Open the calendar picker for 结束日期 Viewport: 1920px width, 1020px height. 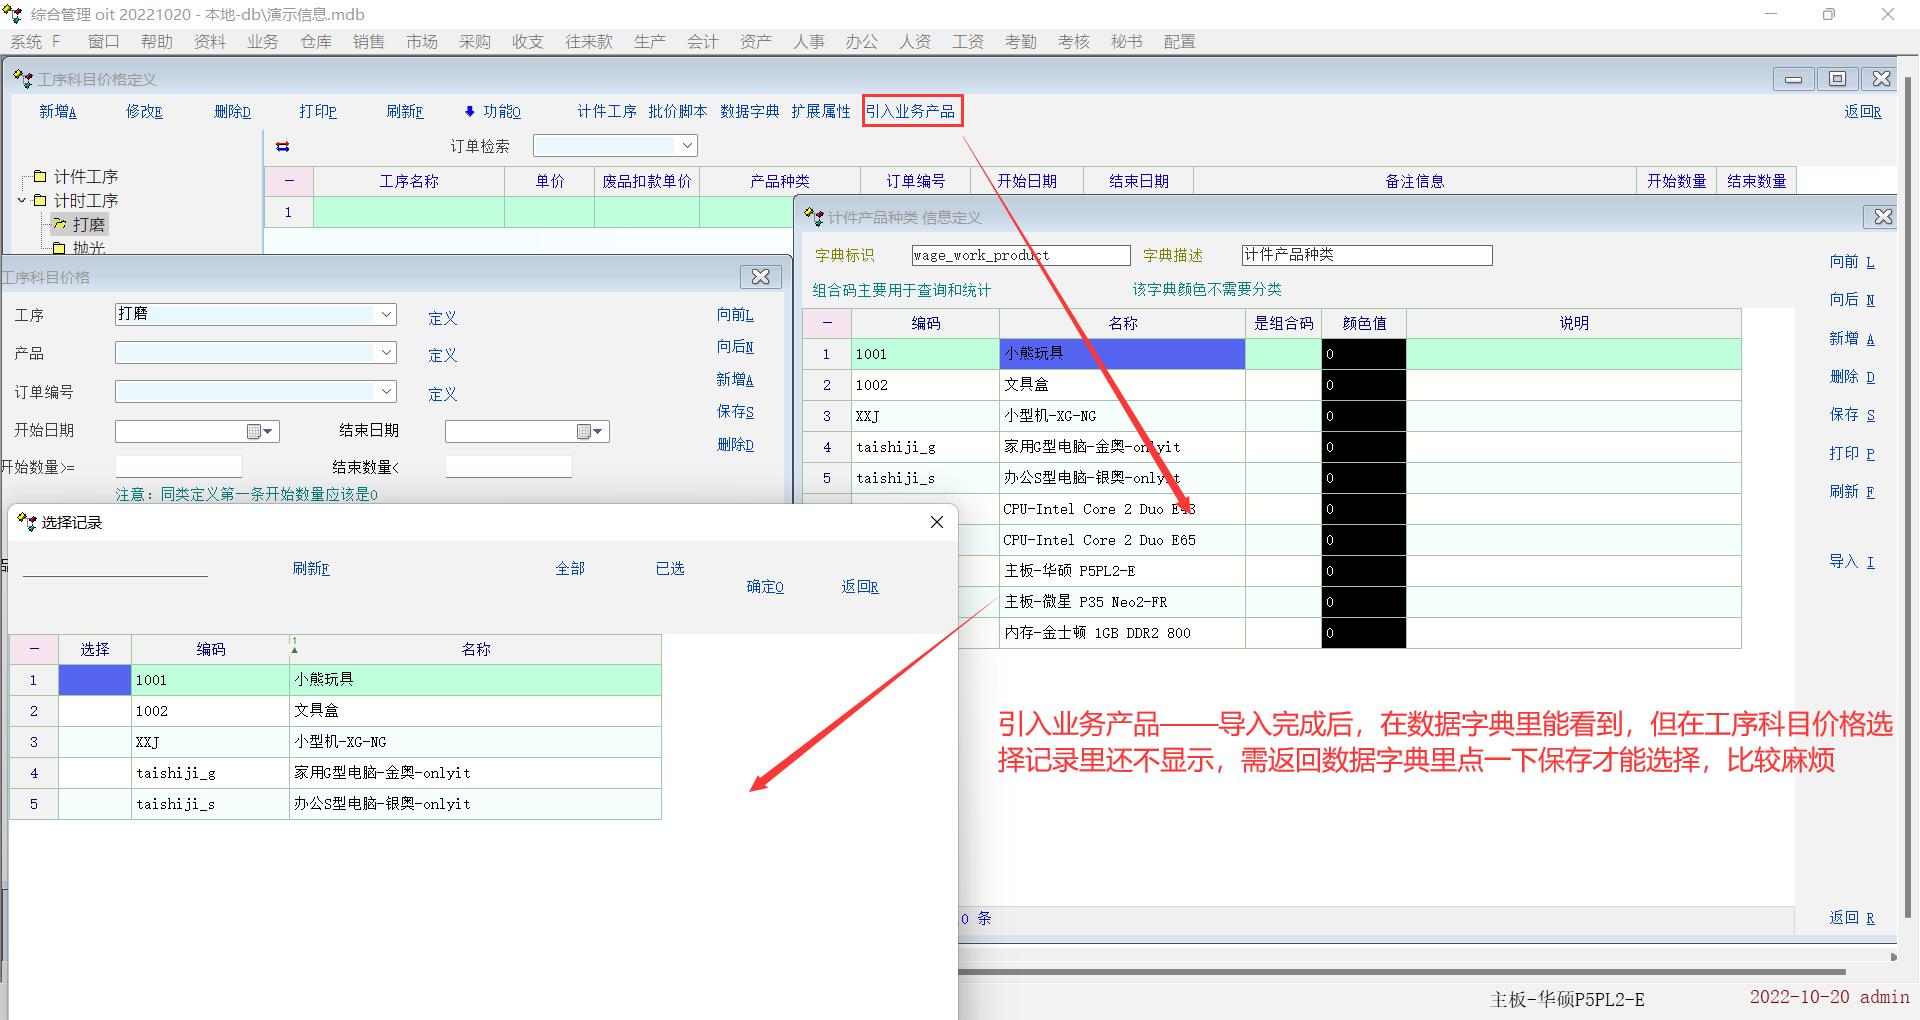click(x=590, y=432)
